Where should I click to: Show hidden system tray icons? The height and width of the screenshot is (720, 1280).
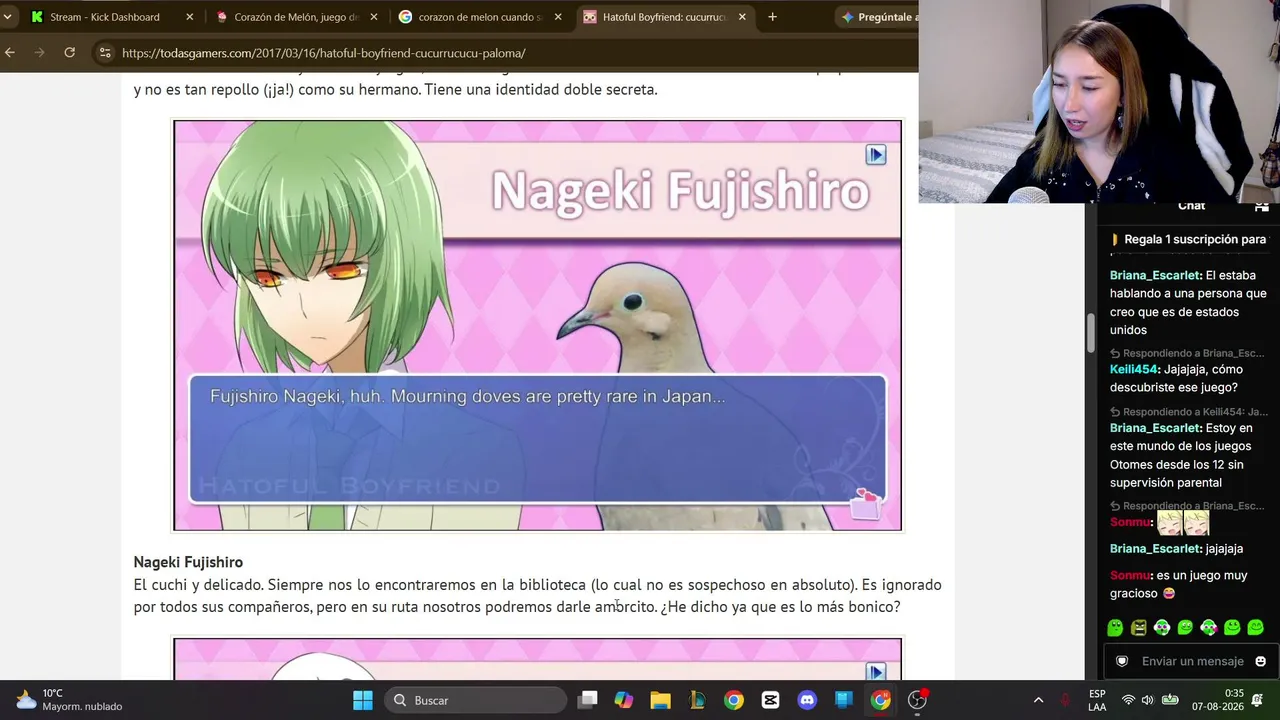click(1038, 700)
